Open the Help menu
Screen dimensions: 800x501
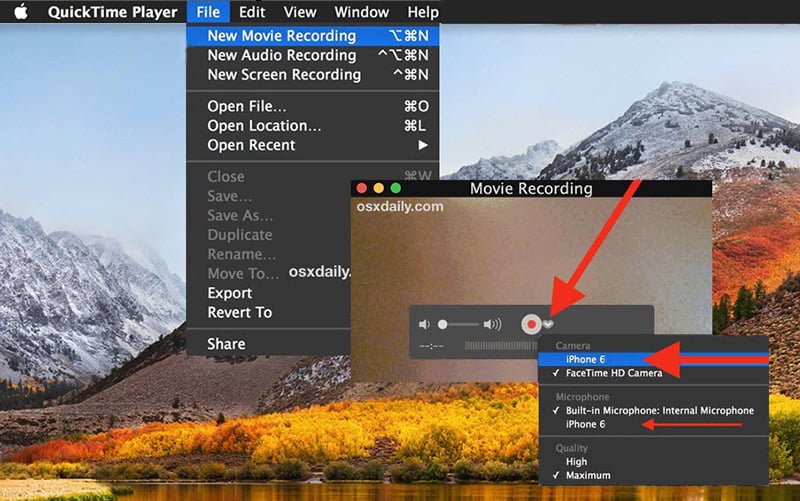point(423,12)
